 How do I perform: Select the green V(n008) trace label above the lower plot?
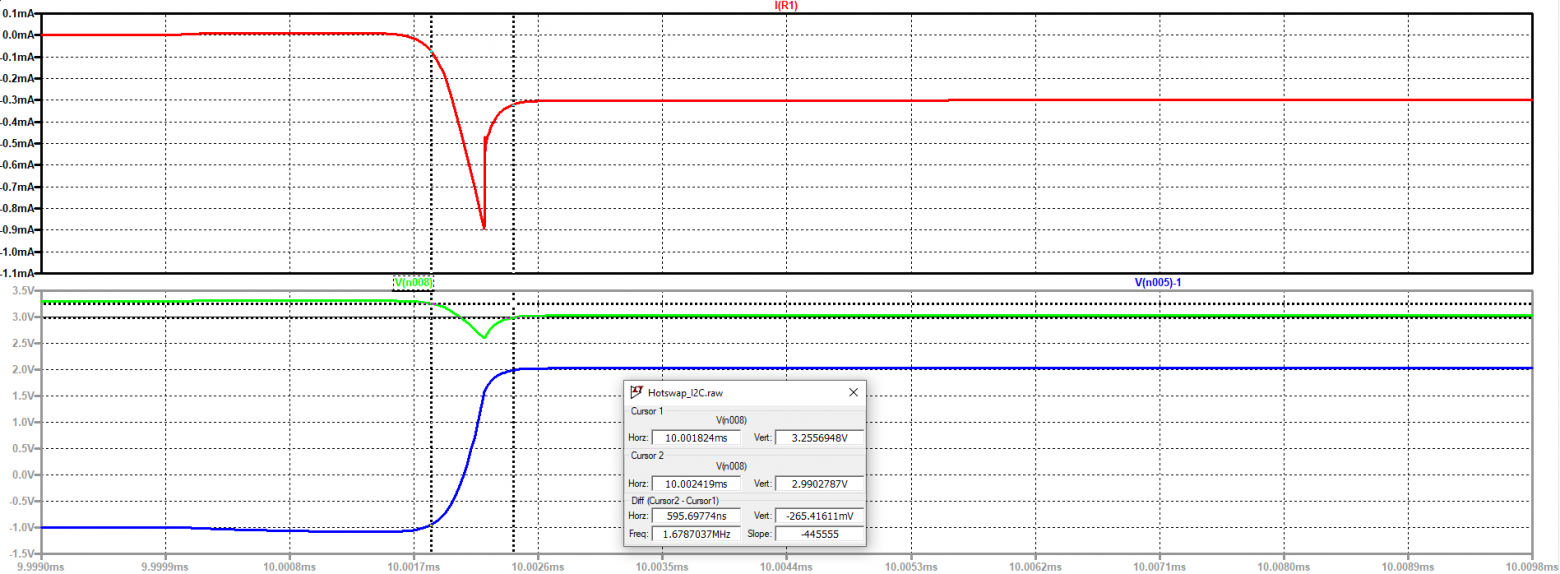click(x=414, y=283)
